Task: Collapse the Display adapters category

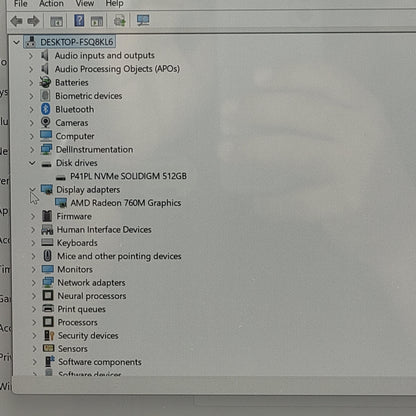Action: pyautogui.click(x=32, y=189)
